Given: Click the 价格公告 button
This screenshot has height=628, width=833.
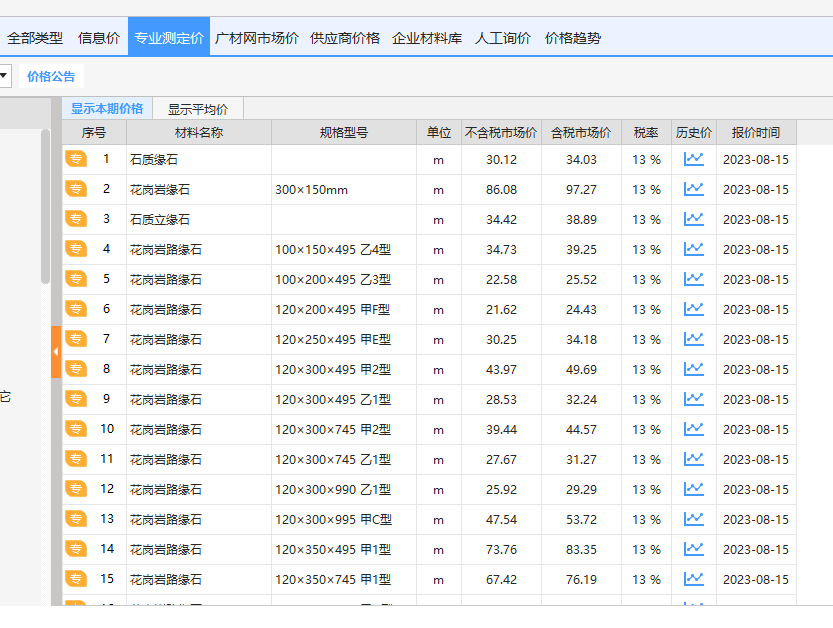Looking at the screenshot, I should point(51,77).
